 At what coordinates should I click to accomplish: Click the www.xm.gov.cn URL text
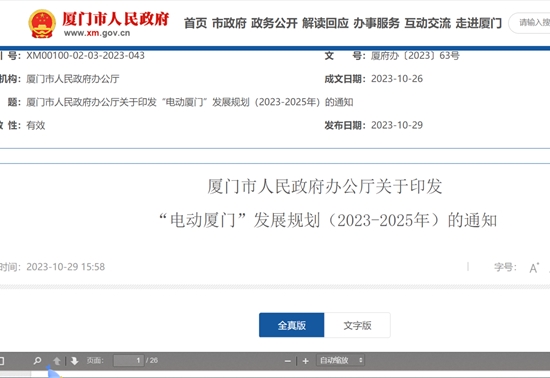(97, 33)
